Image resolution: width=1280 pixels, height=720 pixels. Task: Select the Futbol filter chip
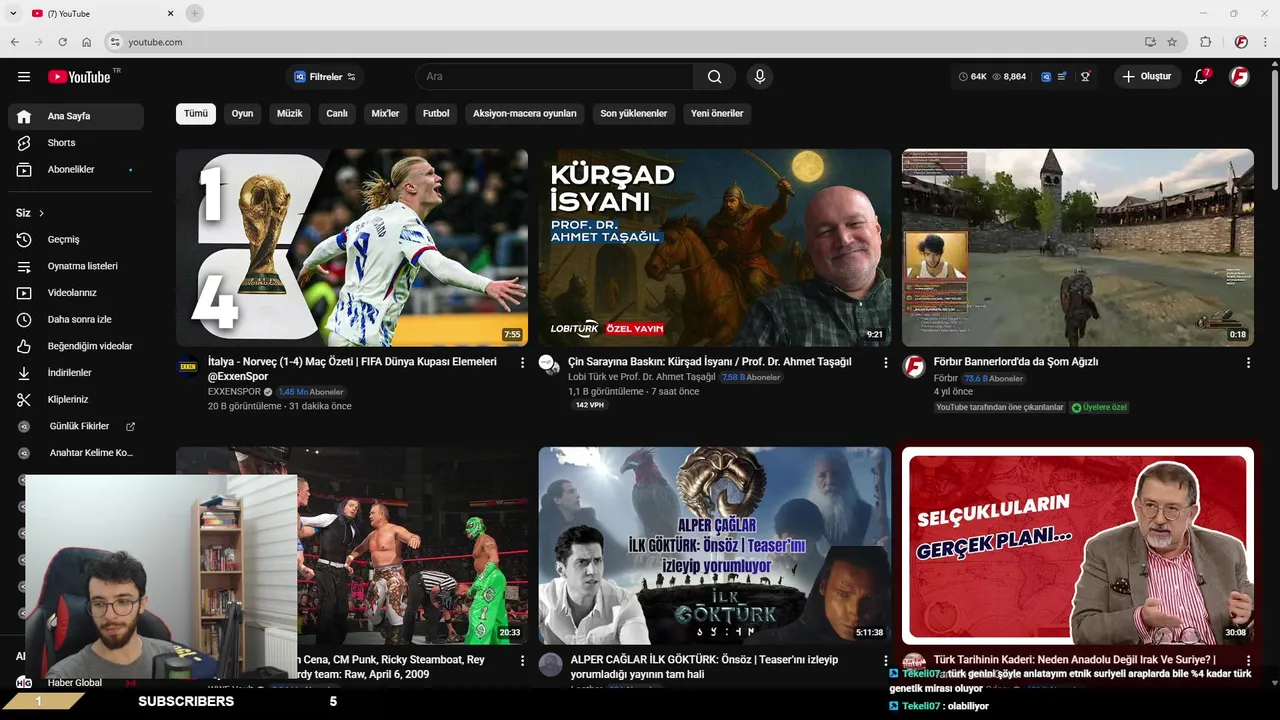(x=436, y=114)
